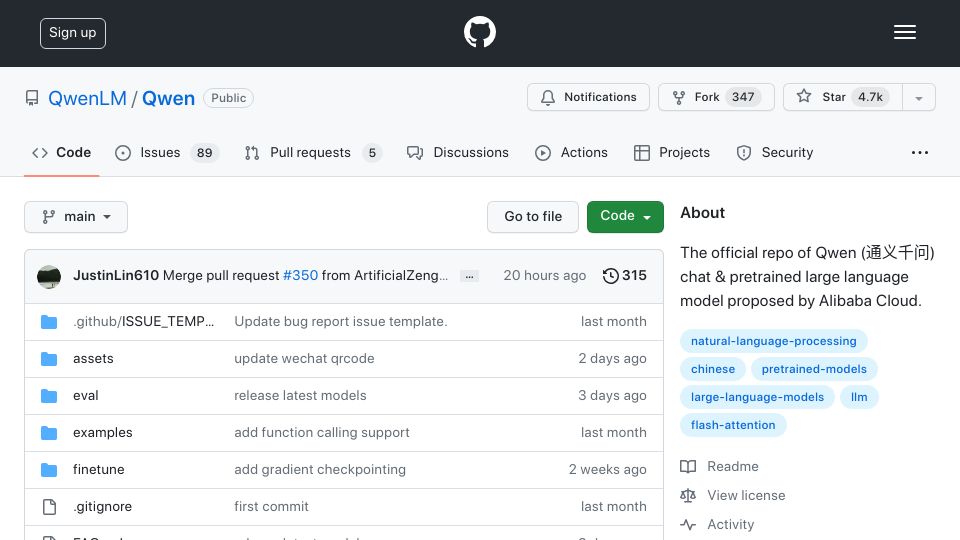960x540 pixels.
Task: Open the Qwen repository link
Action: click(168, 98)
